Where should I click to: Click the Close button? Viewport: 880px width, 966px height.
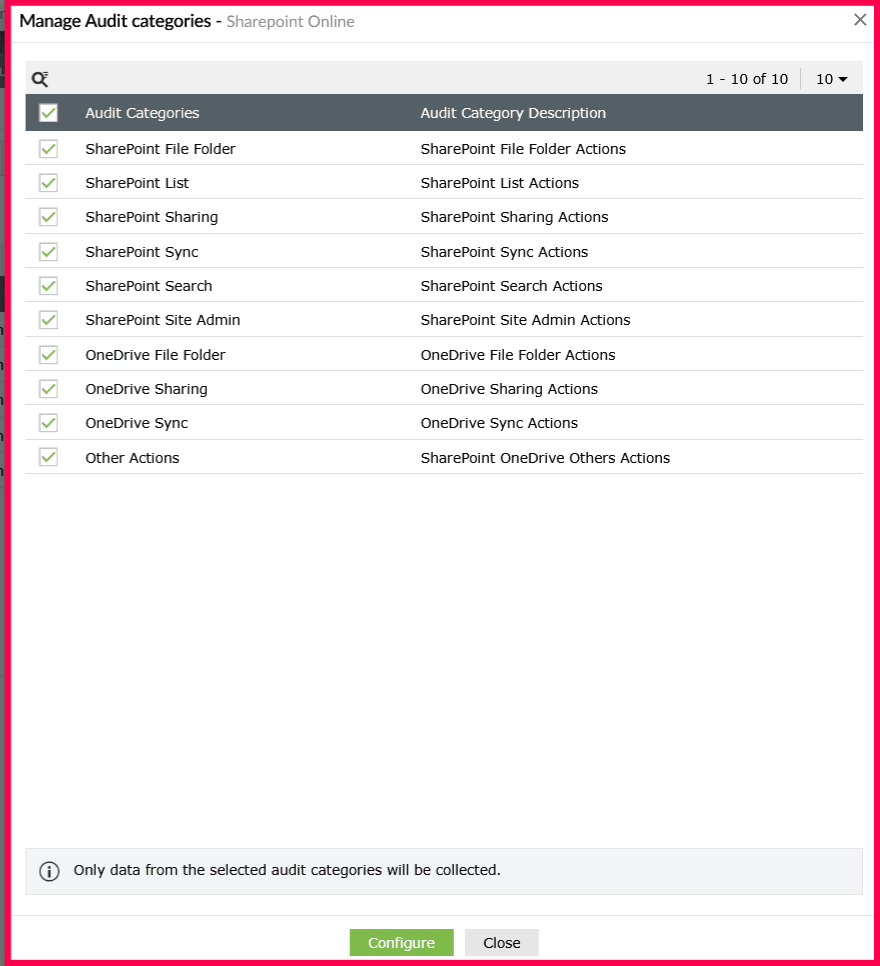pyautogui.click(x=502, y=943)
